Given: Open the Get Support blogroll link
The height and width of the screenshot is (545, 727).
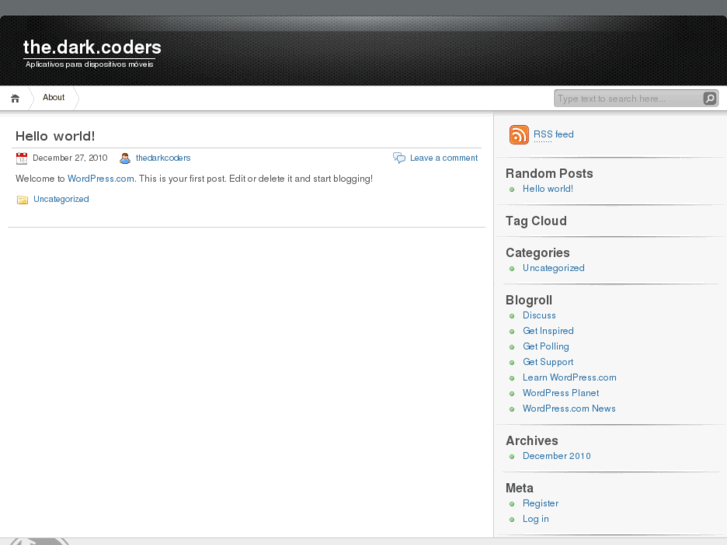Looking at the screenshot, I should (548, 362).
